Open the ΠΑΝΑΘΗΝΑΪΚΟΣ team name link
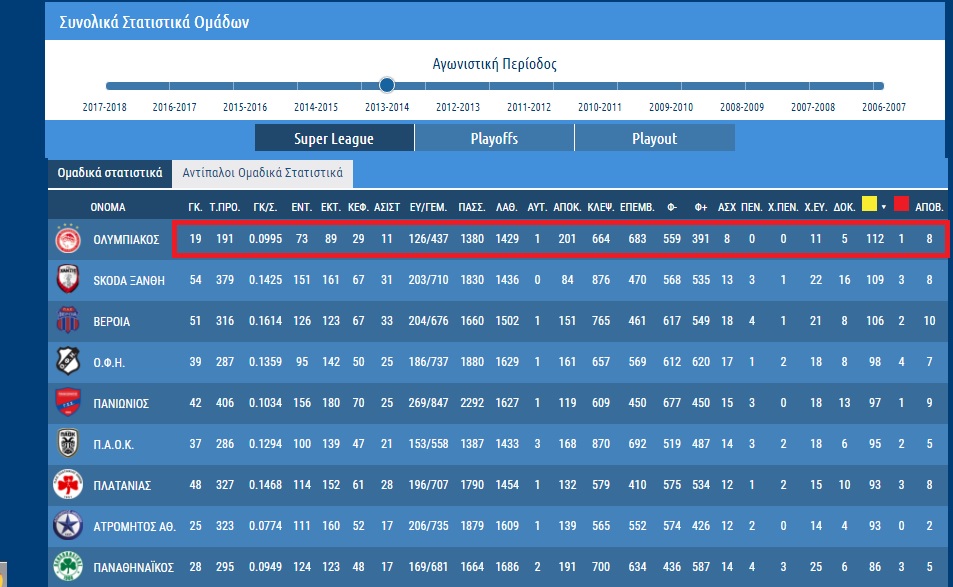Image resolution: width=953 pixels, height=587 pixels. 134,568
